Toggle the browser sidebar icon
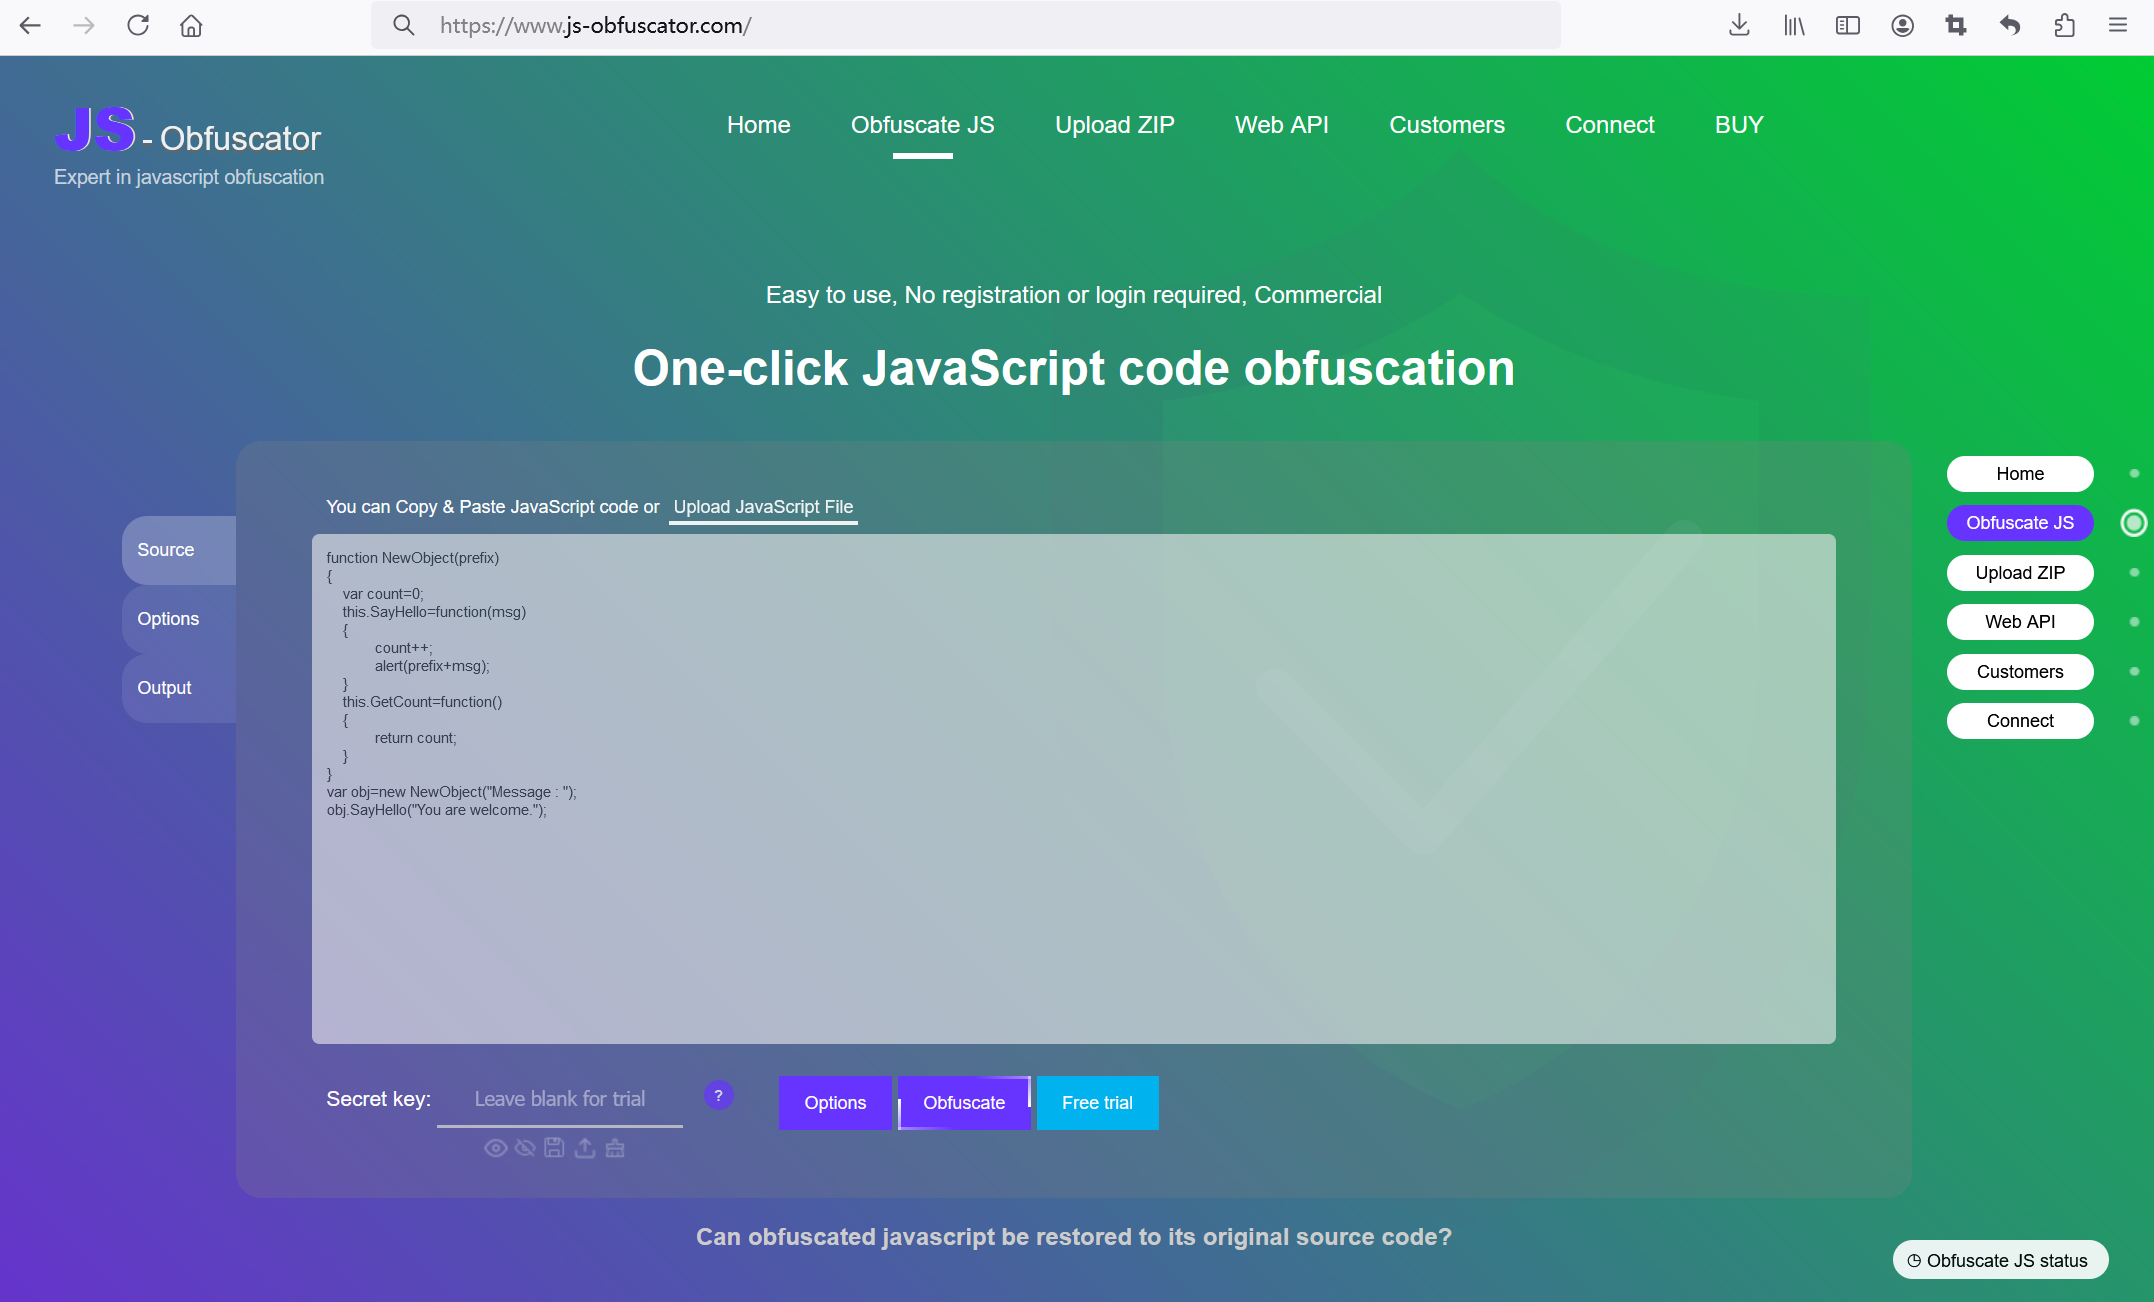Viewport: 2154px width, 1302px height. (1848, 26)
